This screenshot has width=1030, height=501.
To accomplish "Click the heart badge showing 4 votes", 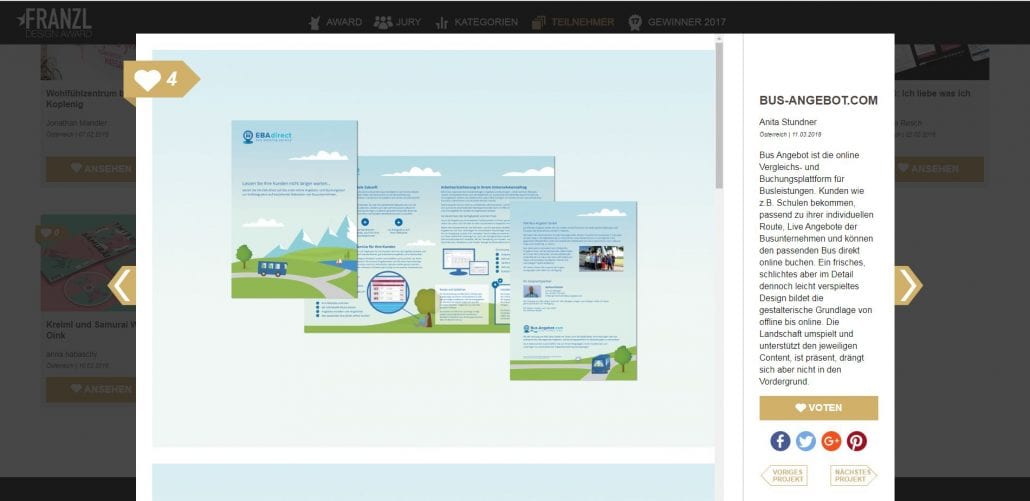I will (161, 79).
